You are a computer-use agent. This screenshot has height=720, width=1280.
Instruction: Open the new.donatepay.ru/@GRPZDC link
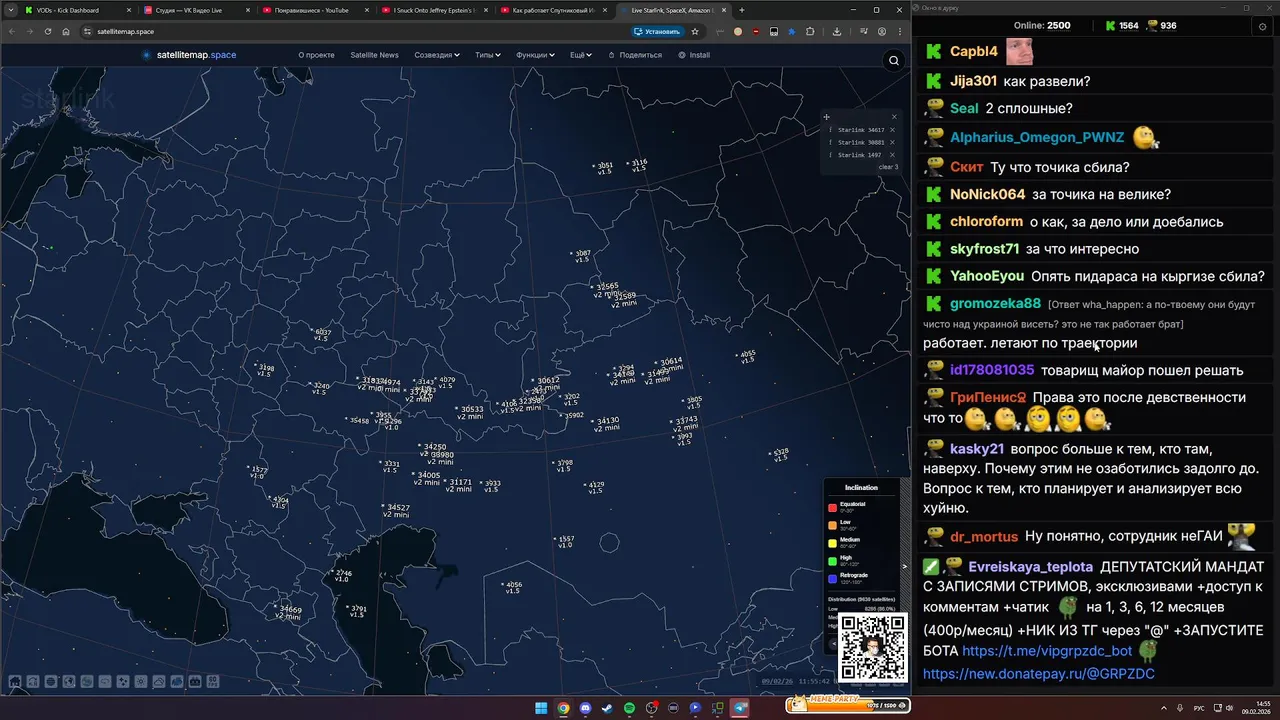click(x=1038, y=674)
